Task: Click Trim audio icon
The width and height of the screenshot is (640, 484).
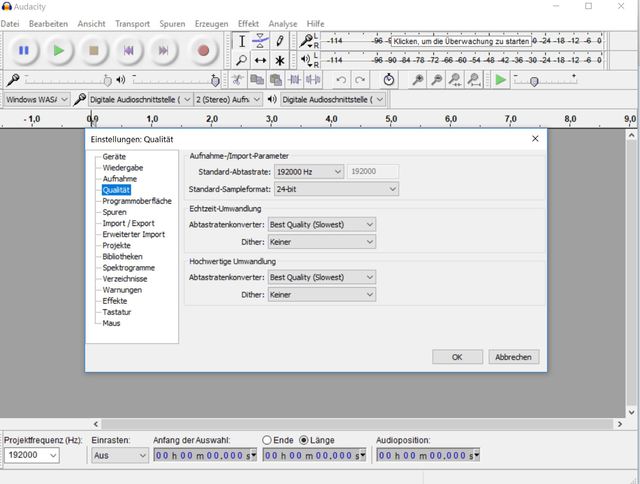Action: point(294,80)
